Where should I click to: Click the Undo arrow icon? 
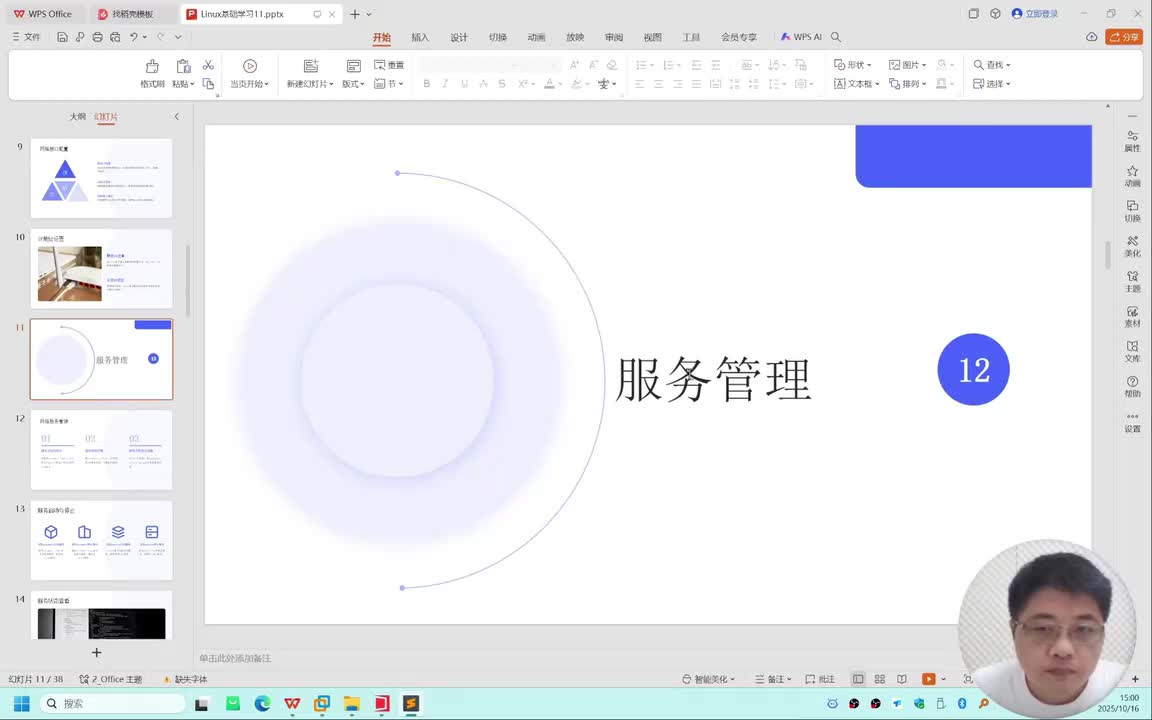[x=134, y=37]
